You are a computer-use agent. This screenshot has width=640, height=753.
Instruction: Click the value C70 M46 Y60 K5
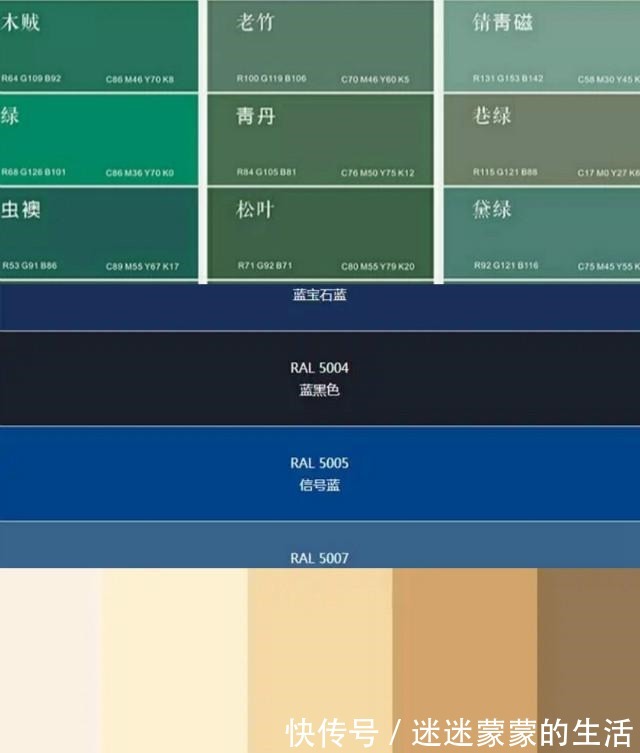coord(375,79)
